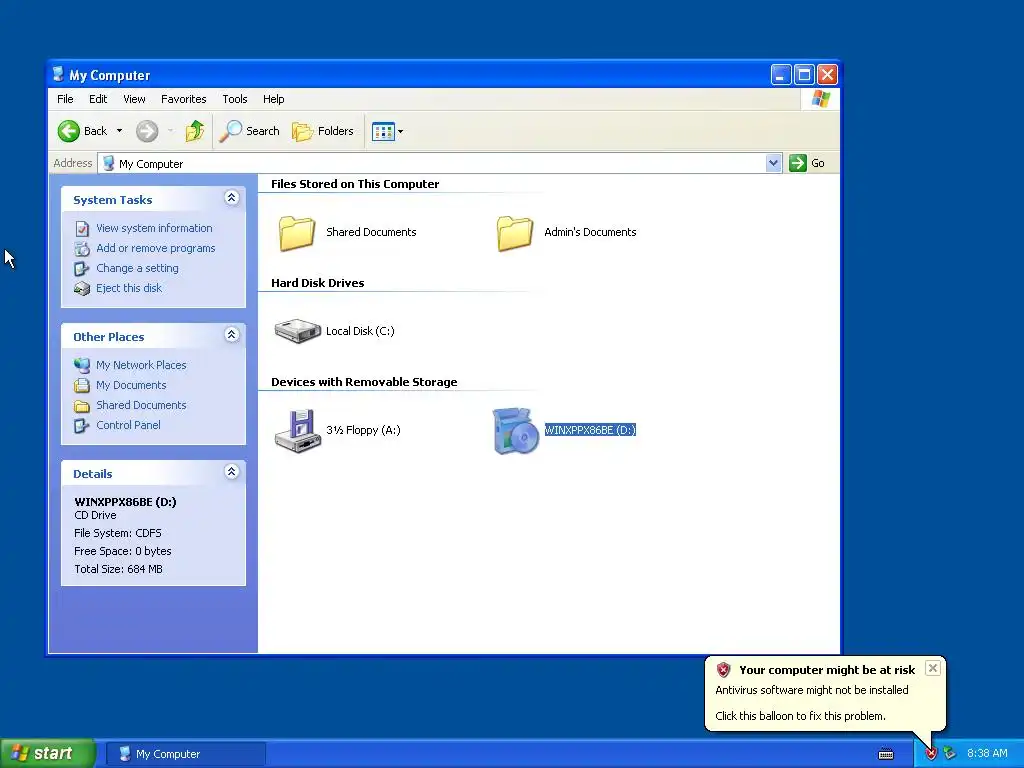Image resolution: width=1024 pixels, height=768 pixels.
Task: Click My Computer taskbar button
Action: point(185,754)
